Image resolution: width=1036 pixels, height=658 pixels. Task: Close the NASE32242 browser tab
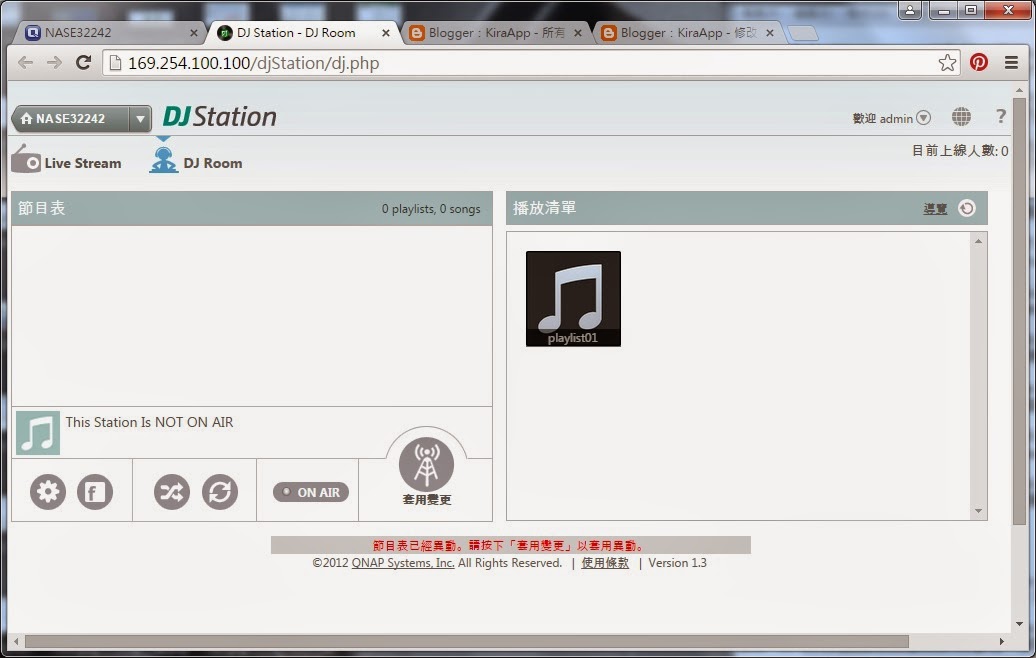(194, 32)
